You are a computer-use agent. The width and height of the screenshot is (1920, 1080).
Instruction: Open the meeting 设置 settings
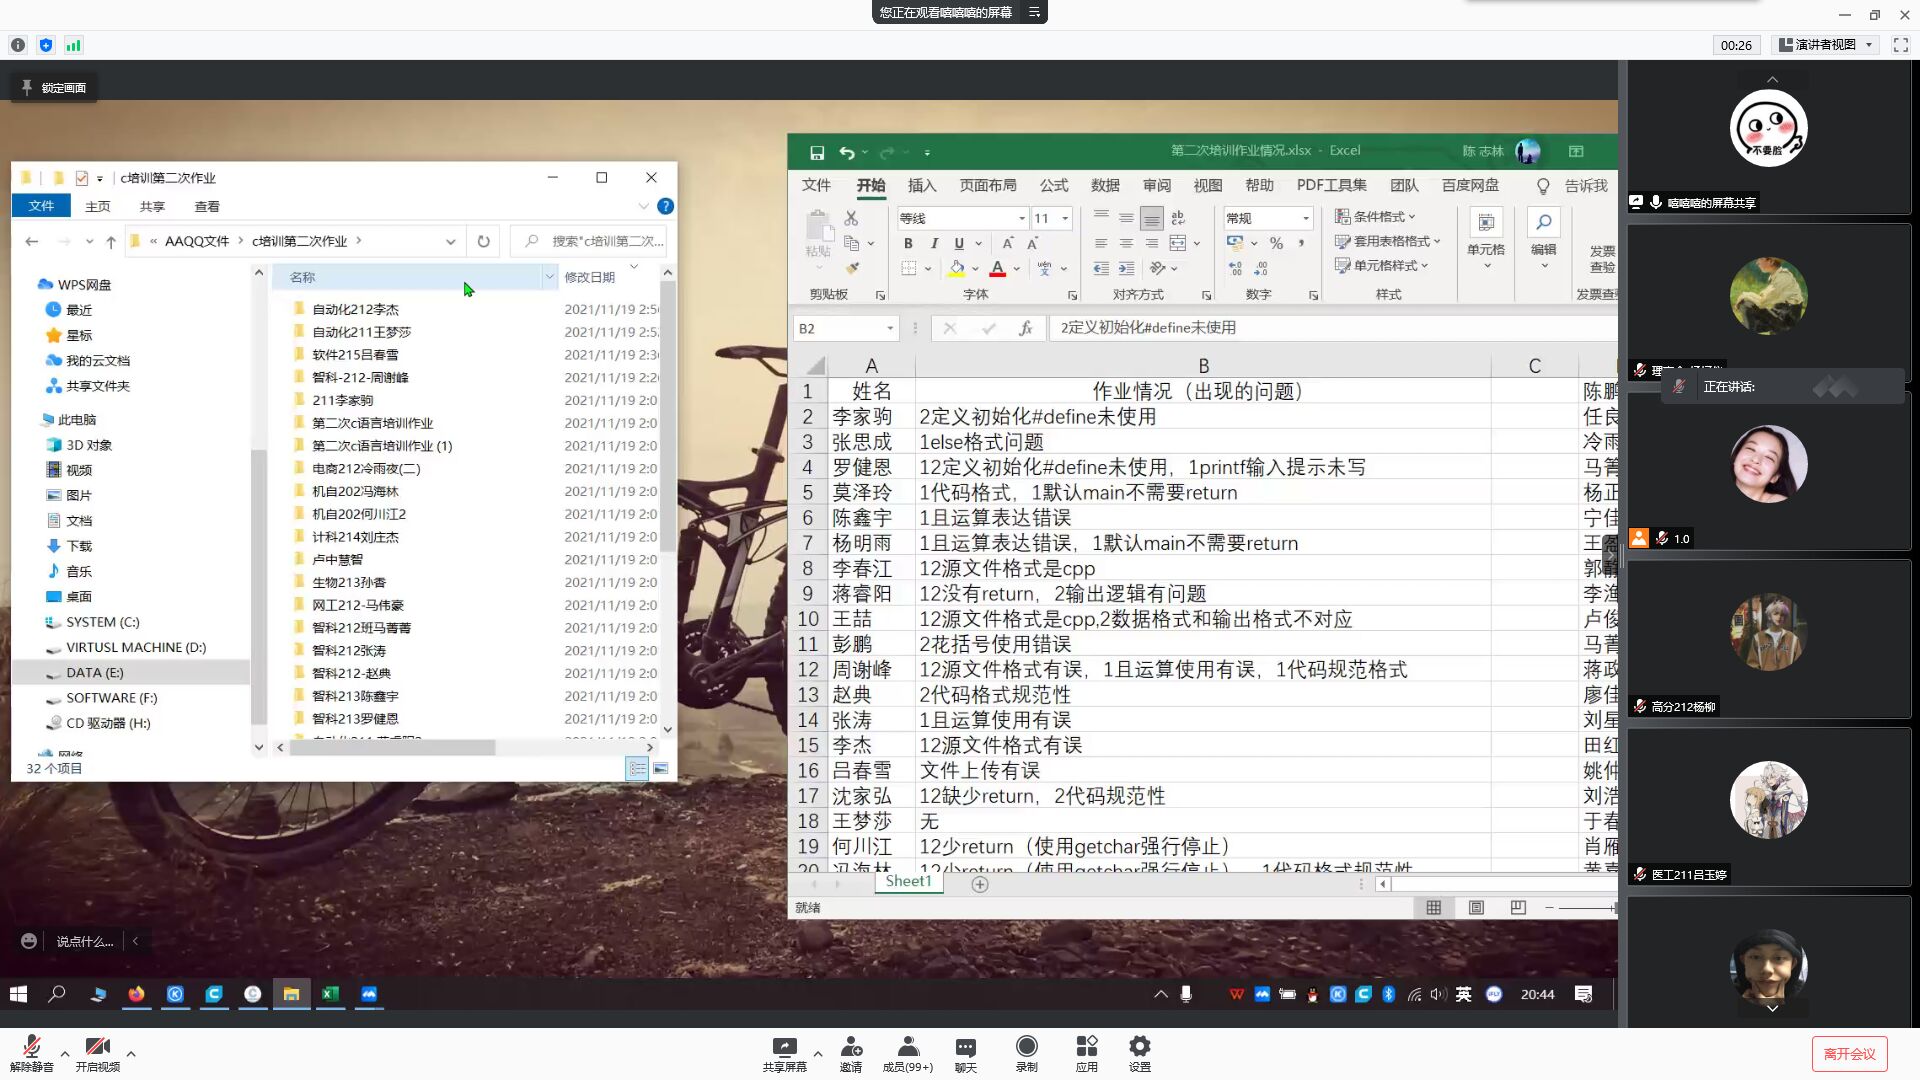tap(1139, 1052)
